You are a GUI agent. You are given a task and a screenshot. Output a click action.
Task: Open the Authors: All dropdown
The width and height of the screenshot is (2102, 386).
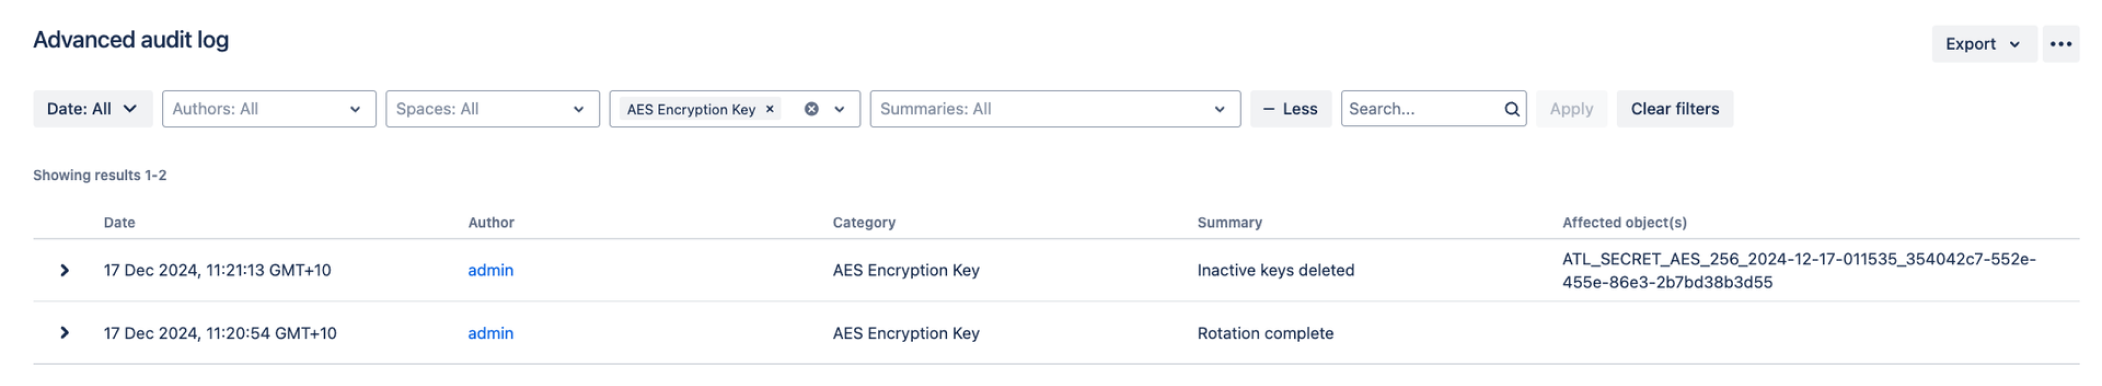(269, 109)
